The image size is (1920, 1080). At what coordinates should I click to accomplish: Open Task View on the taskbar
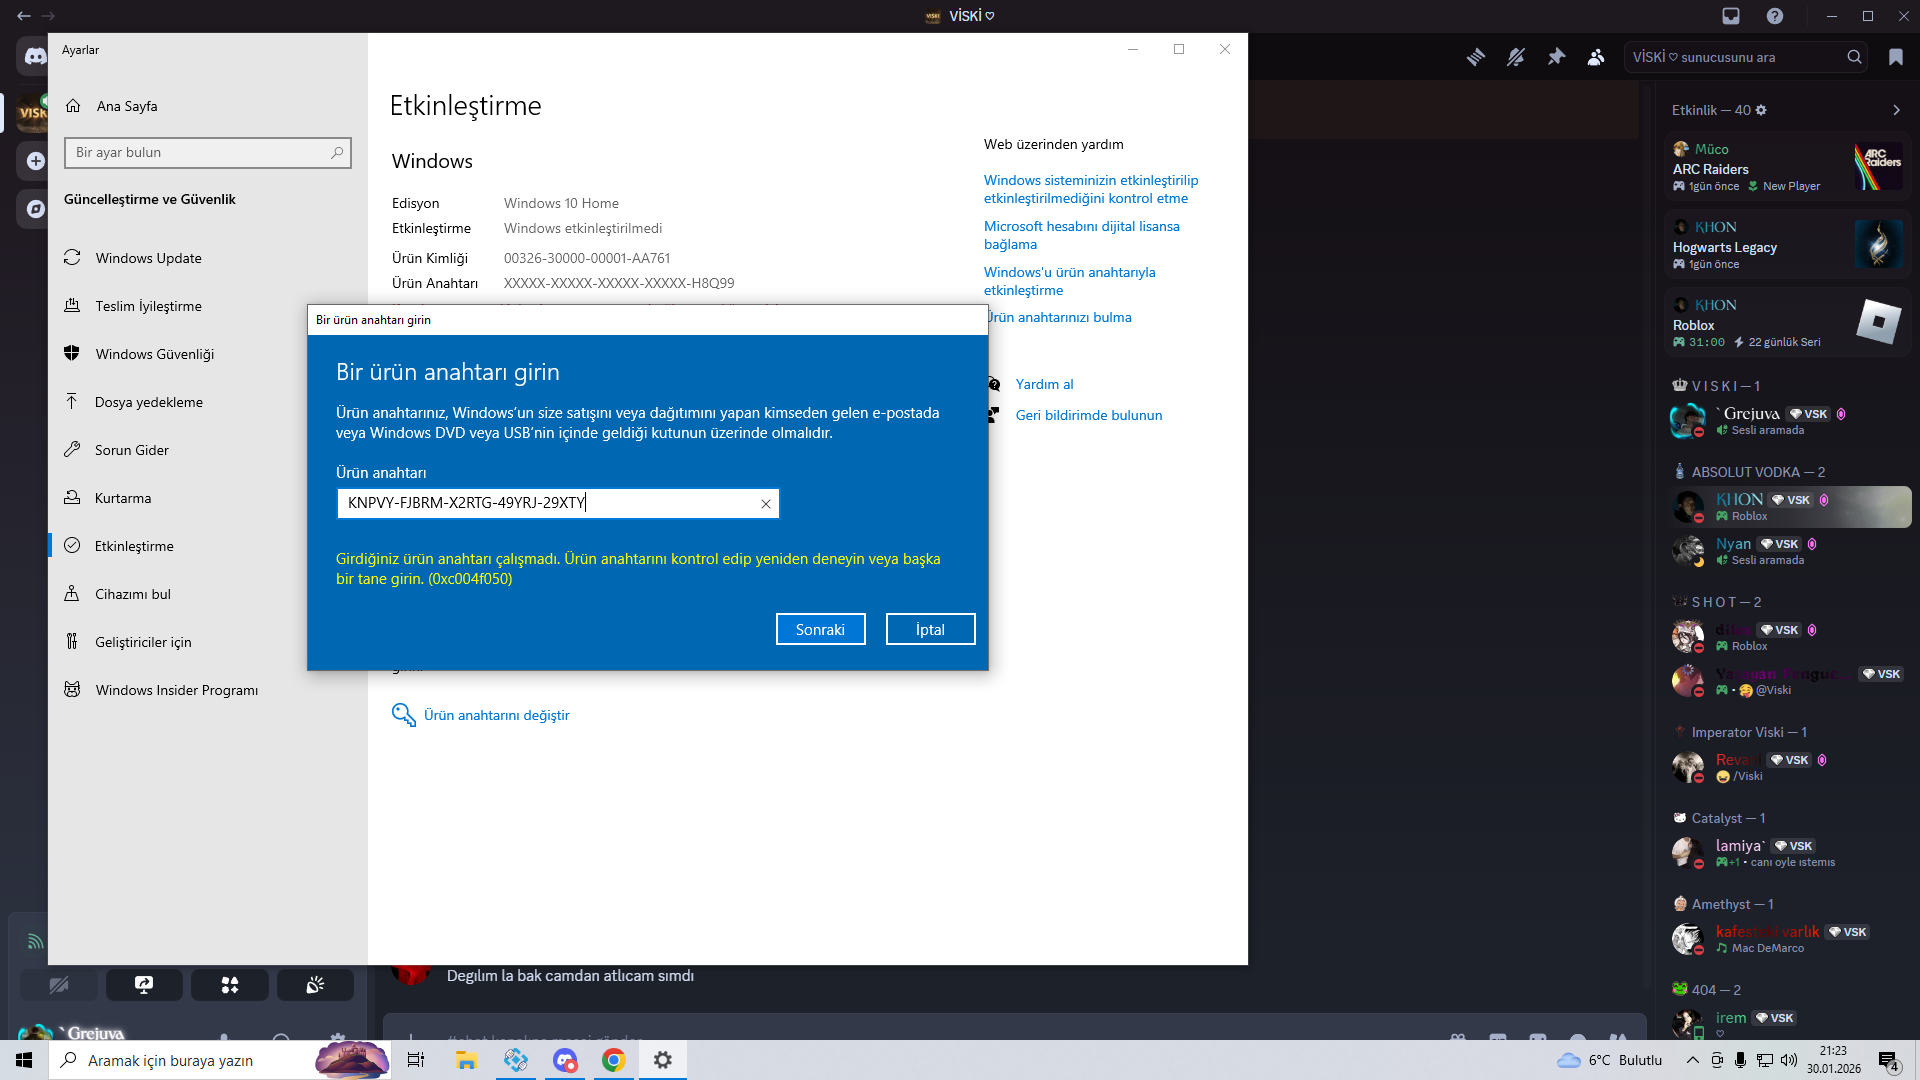pos(416,1060)
